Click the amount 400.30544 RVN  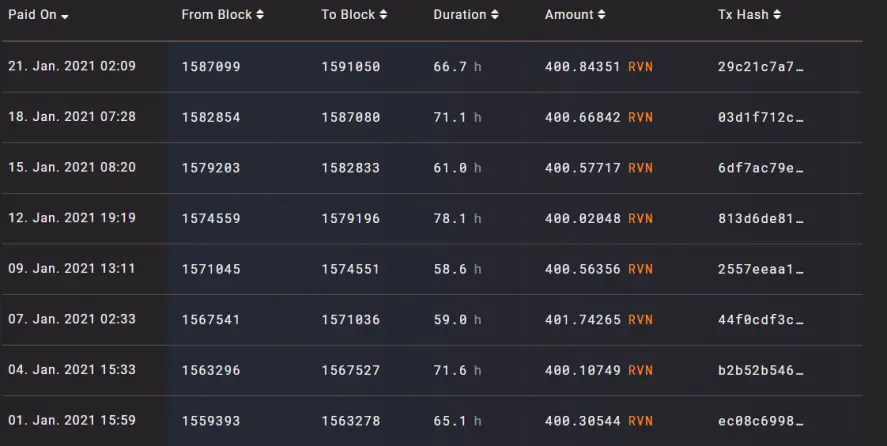(x=599, y=421)
